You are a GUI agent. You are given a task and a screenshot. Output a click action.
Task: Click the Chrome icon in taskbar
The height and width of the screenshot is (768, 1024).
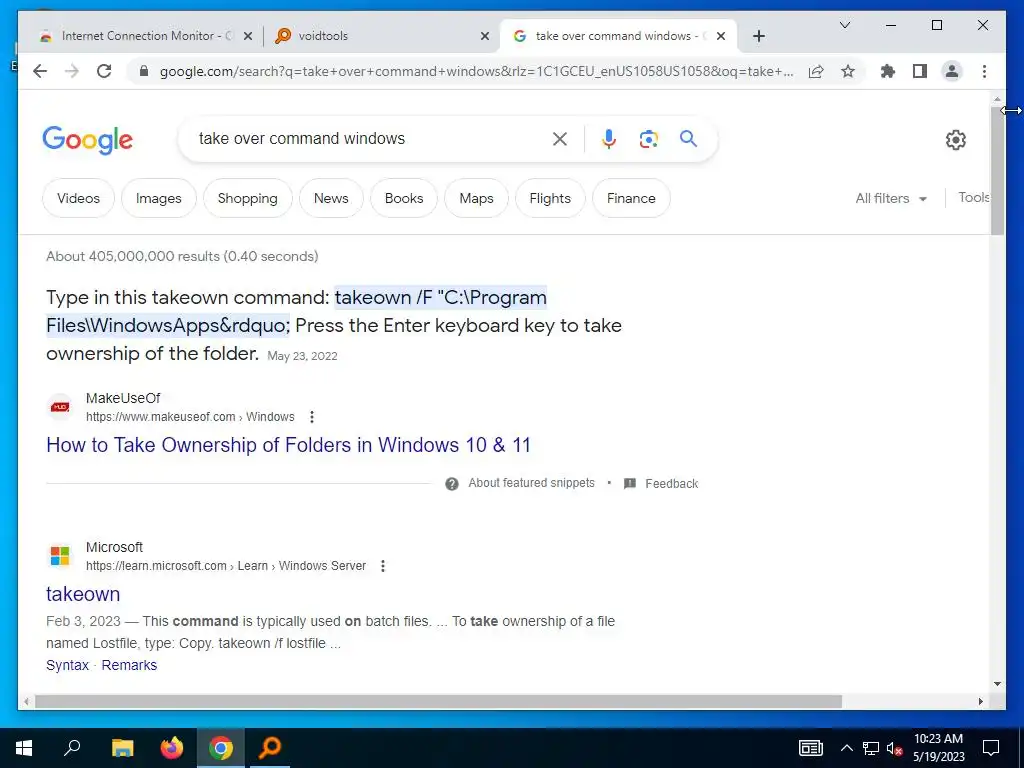pos(221,748)
